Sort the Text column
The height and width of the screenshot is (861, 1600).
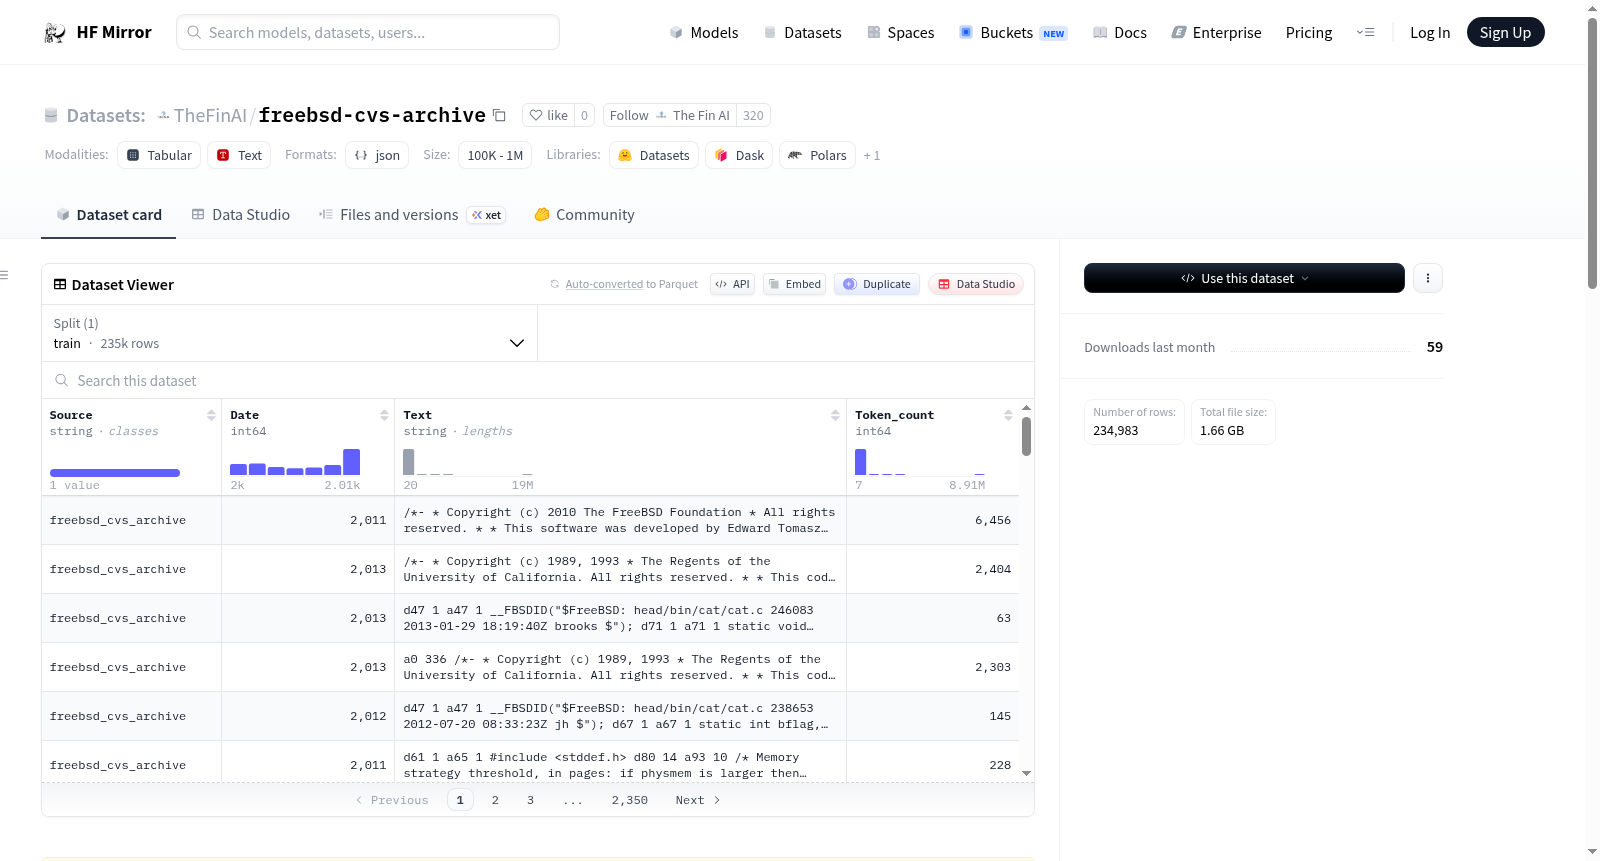tap(835, 415)
